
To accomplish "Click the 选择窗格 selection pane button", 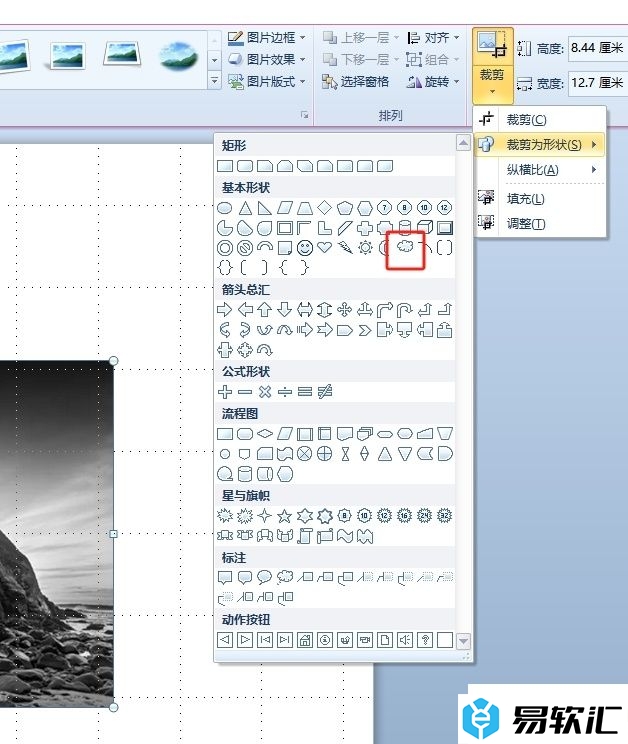I will (356, 82).
